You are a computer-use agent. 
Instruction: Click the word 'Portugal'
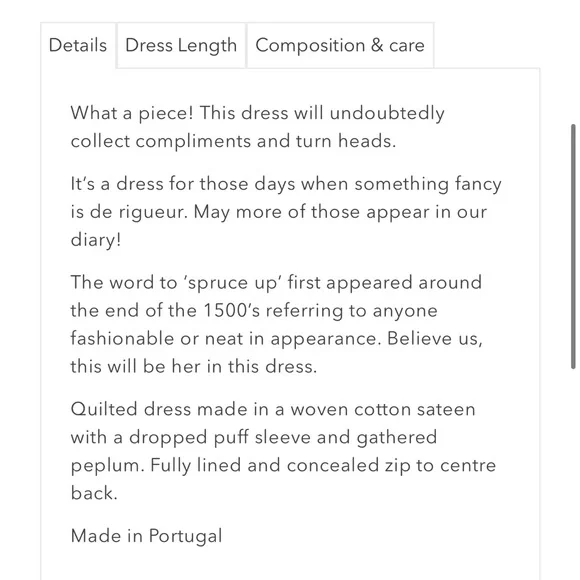[185, 536]
